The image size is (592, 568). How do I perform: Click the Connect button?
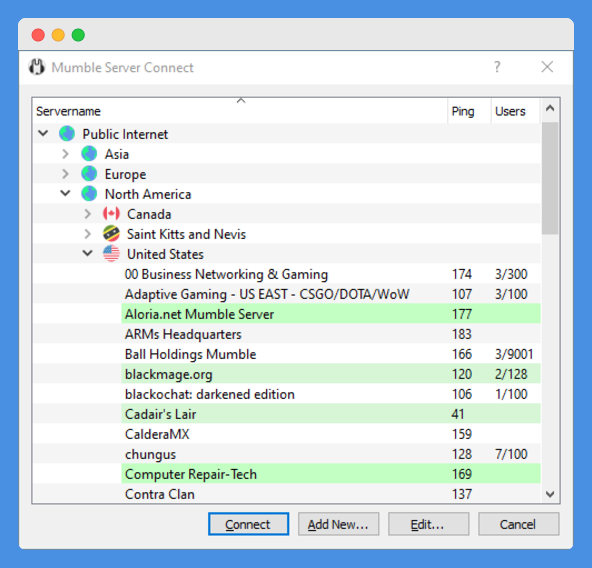pyautogui.click(x=248, y=524)
